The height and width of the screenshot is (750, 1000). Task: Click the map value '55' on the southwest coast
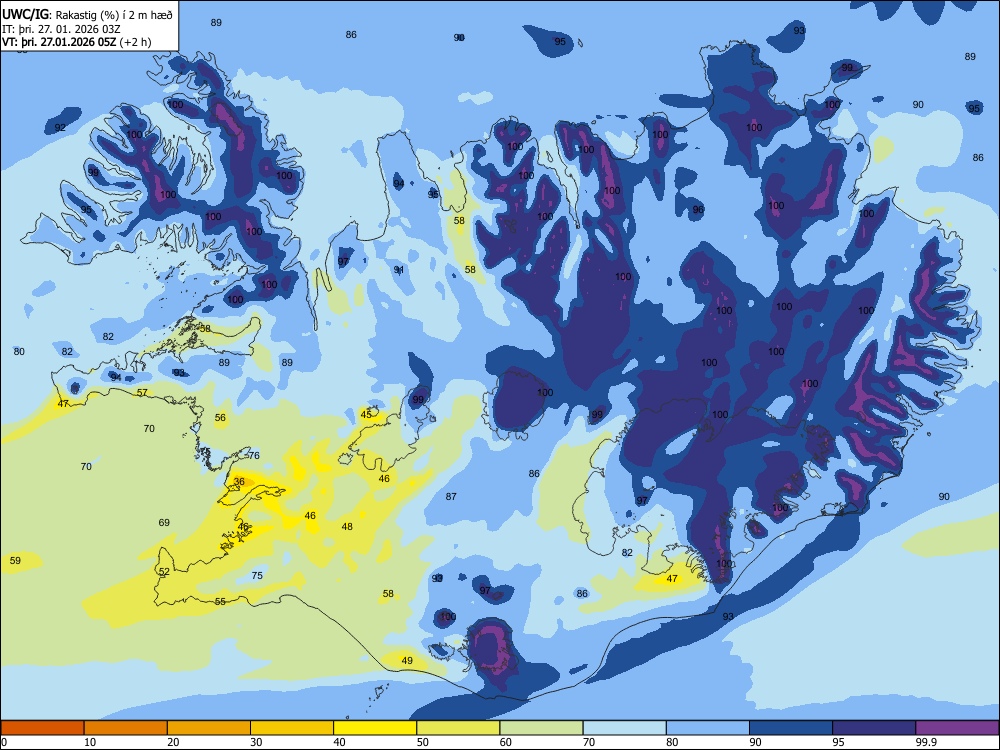[220, 601]
